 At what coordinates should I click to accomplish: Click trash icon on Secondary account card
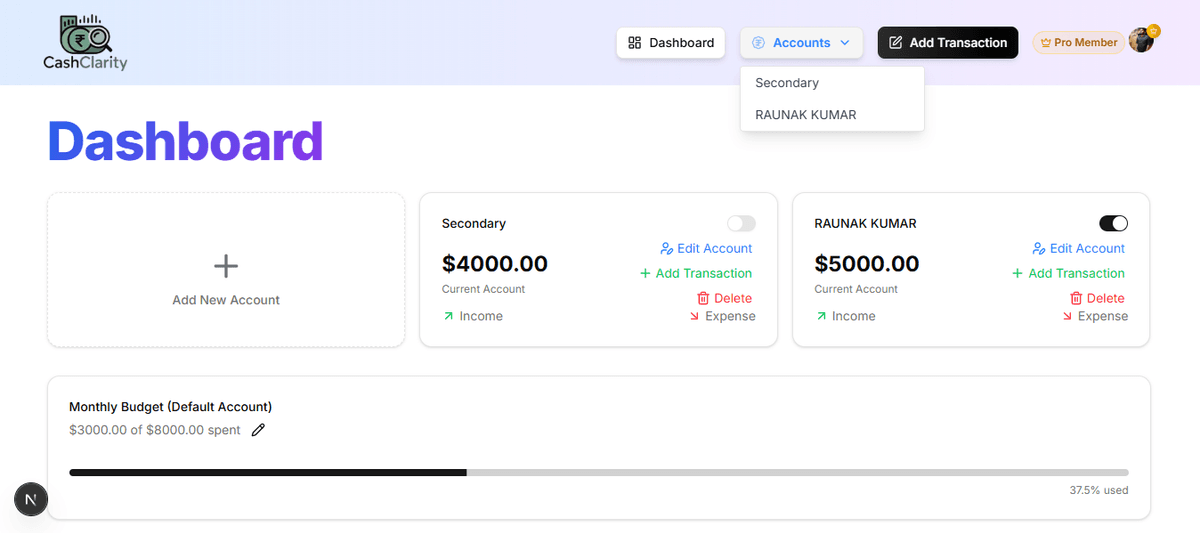[x=703, y=298]
